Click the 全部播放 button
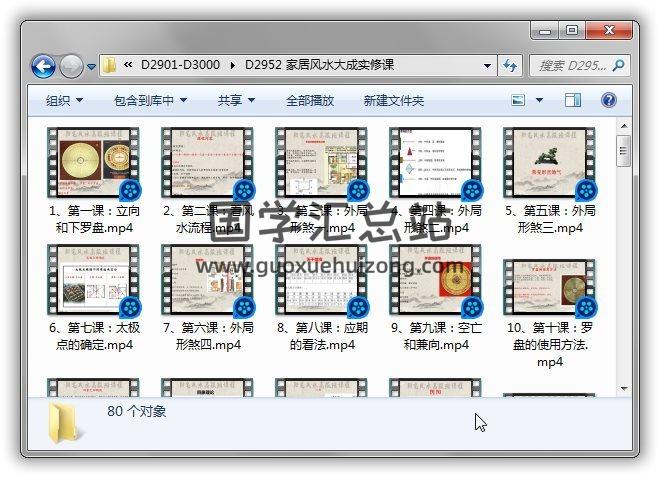The width and height of the screenshot is (660, 478). coord(310,100)
